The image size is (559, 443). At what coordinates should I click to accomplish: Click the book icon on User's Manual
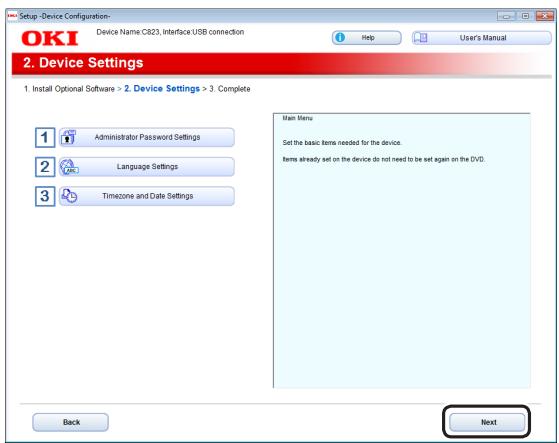[x=421, y=38]
